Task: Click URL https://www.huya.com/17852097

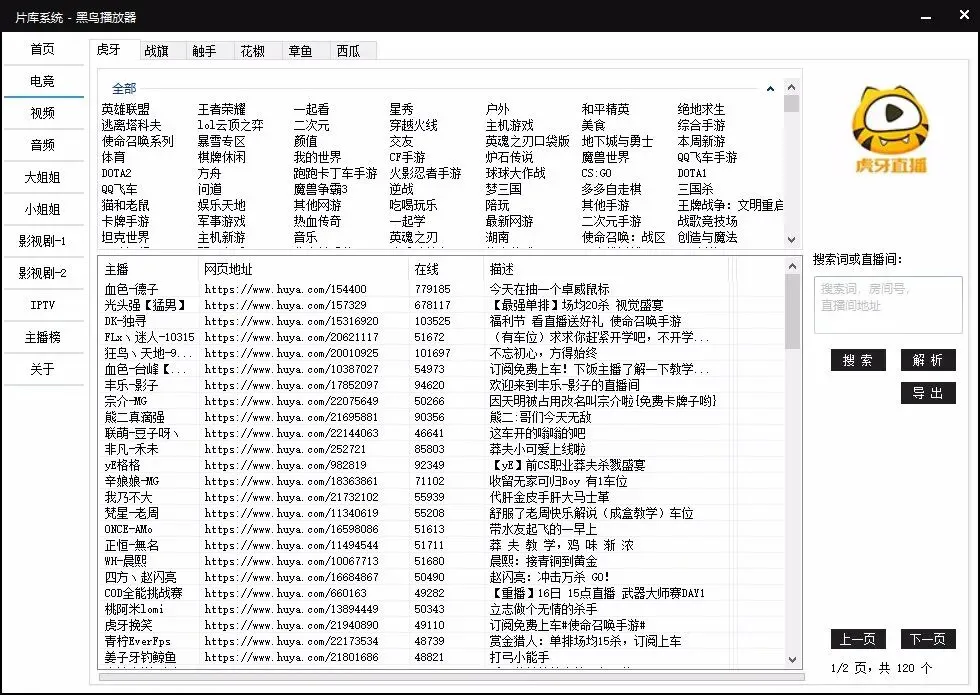Action: coord(291,386)
